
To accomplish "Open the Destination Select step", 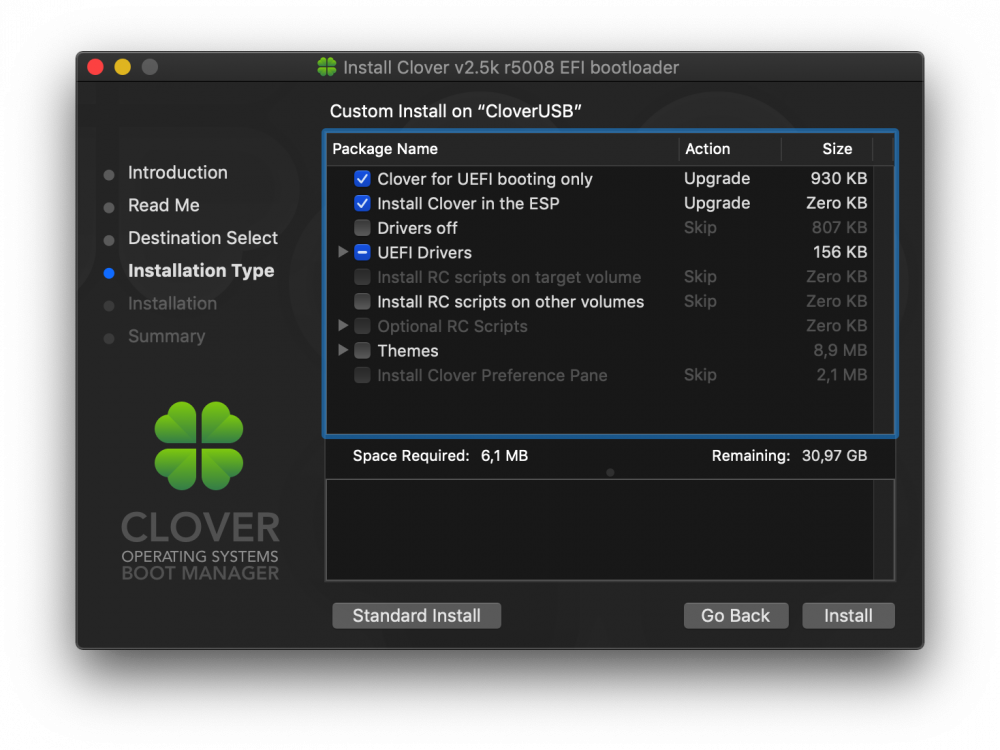I will point(203,238).
